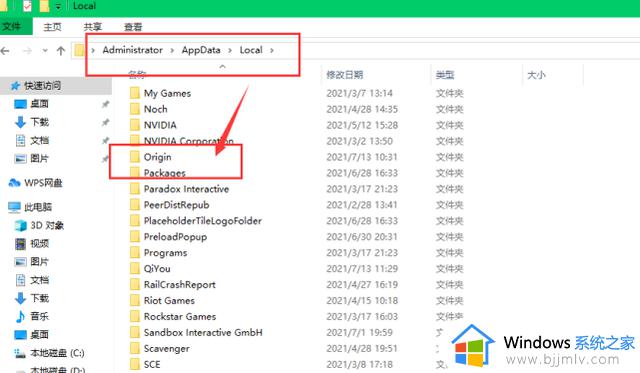
Task: Open pinned 文档 under quick access
Action: click(39, 140)
